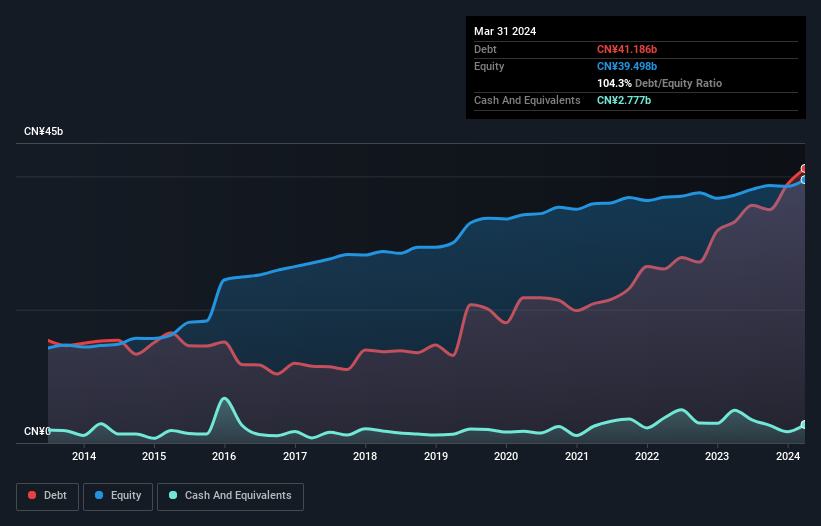The width and height of the screenshot is (821, 526).
Task: Click the Mar 31 2024 tooltip date
Action: point(505,31)
